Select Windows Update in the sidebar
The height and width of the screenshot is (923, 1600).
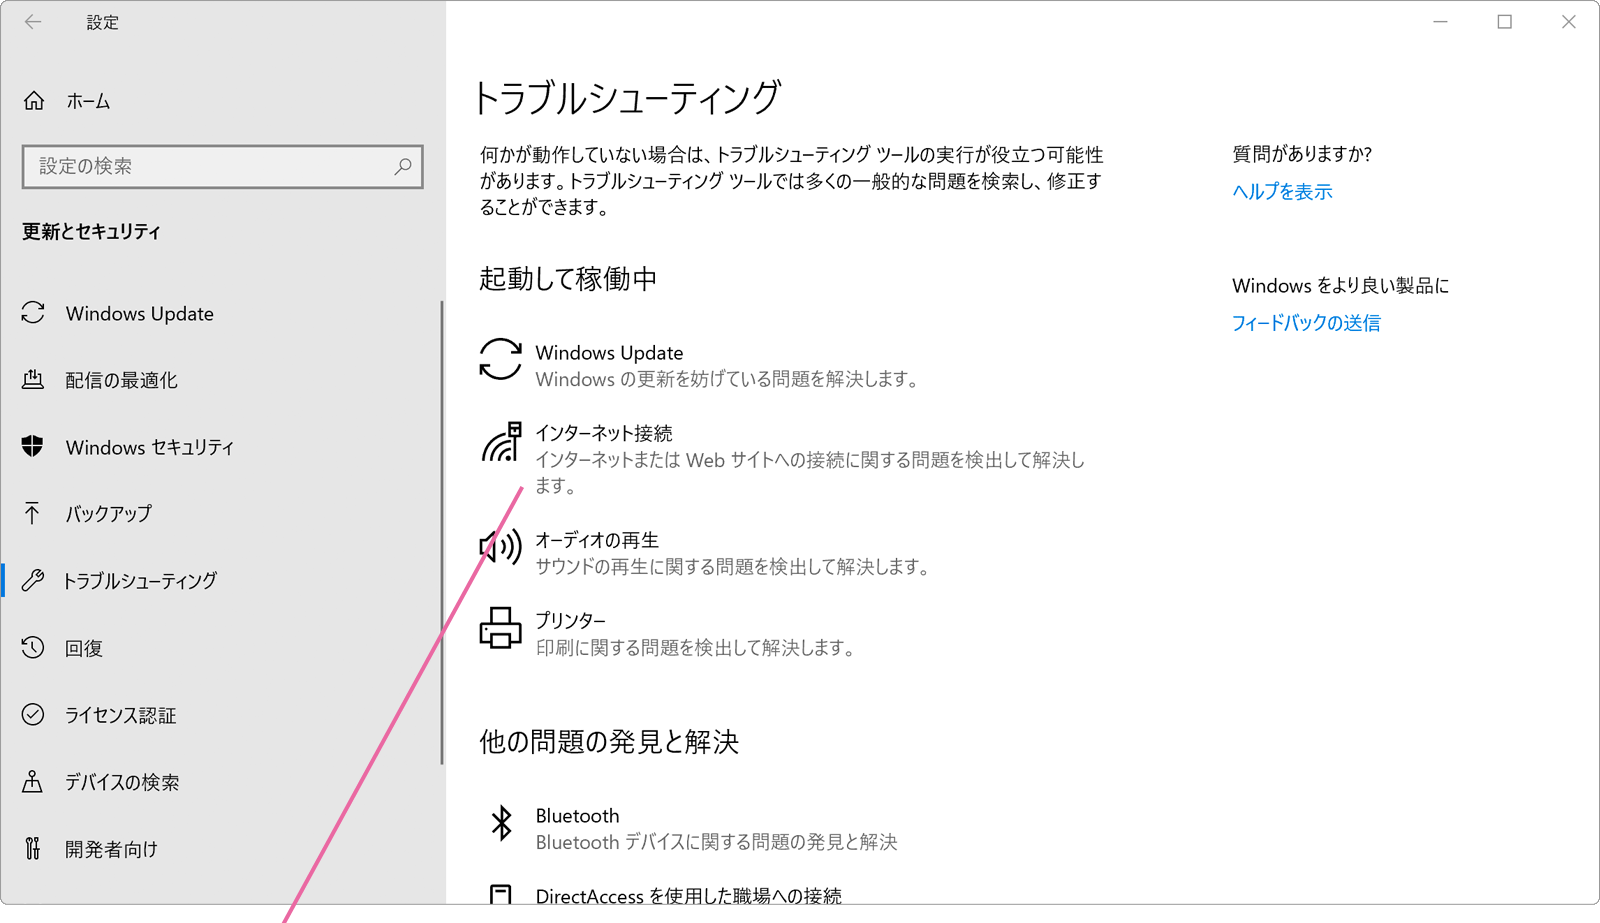pyautogui.click(x=140, y=313)
